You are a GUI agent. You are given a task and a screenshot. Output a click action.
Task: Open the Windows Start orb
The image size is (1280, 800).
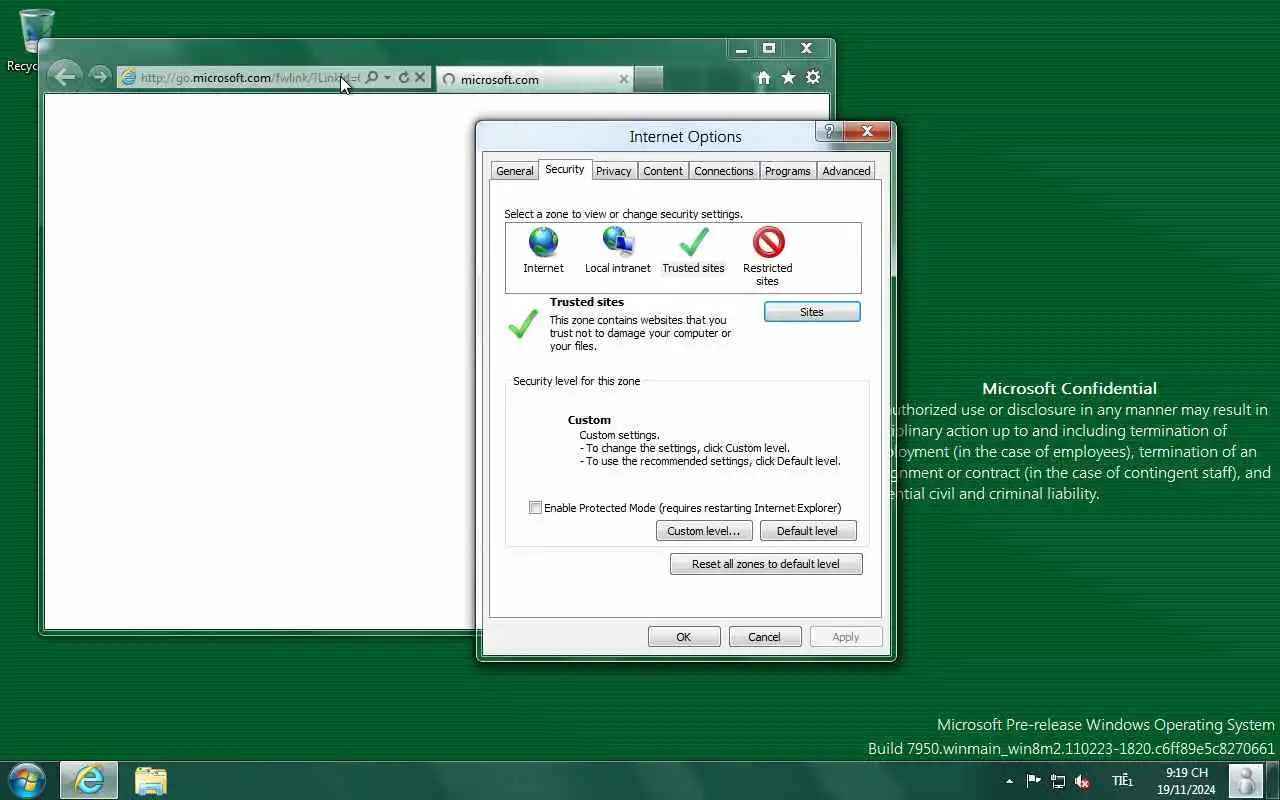[26, 780]
